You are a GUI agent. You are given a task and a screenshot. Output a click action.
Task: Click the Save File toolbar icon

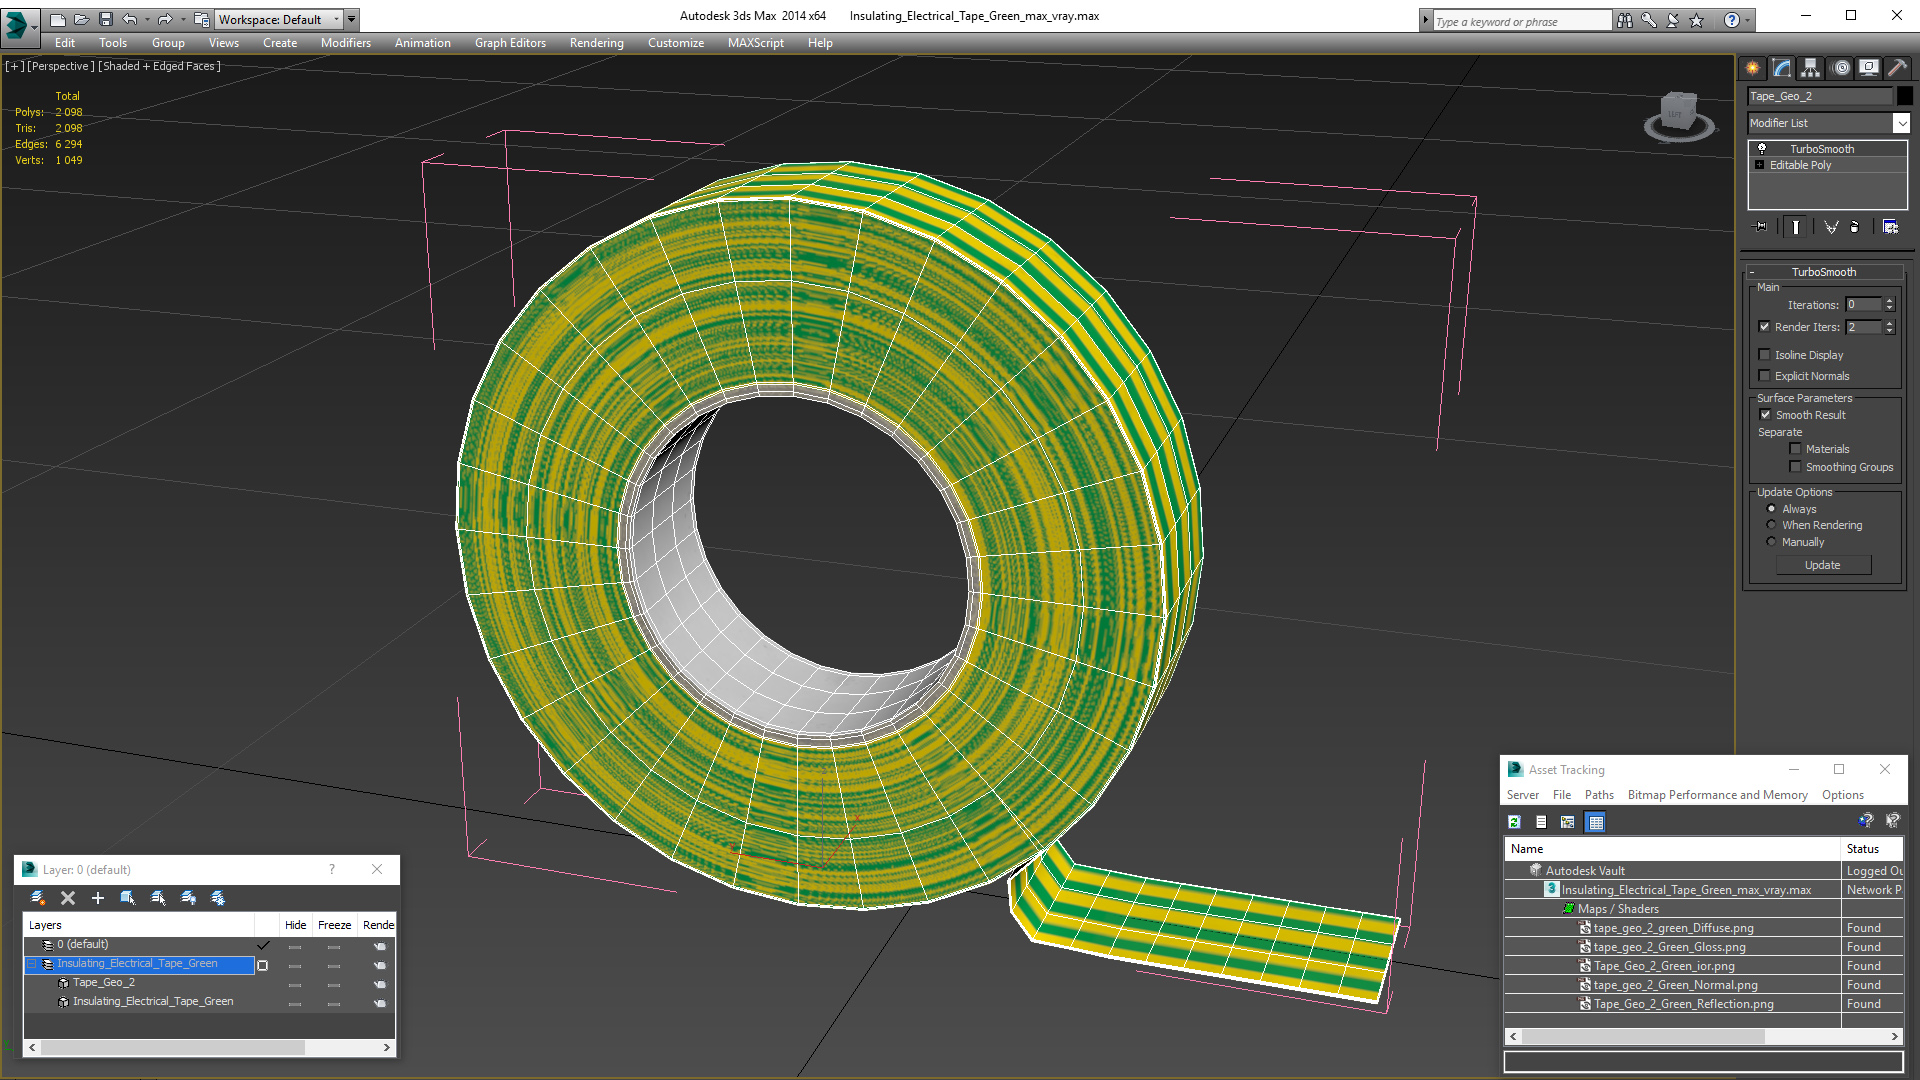click(x=106, y=19)
